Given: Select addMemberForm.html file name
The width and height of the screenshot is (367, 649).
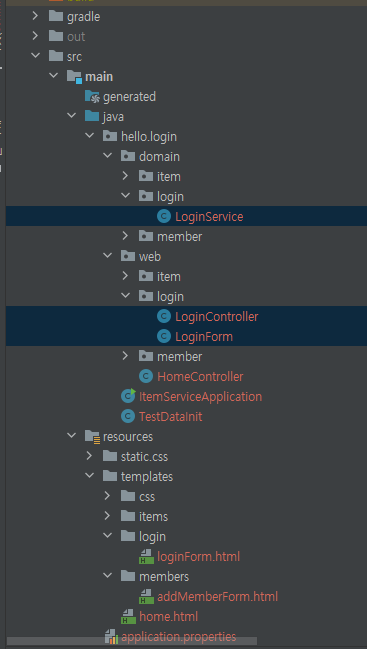Looking at the screenshot, I should point(218,596).
